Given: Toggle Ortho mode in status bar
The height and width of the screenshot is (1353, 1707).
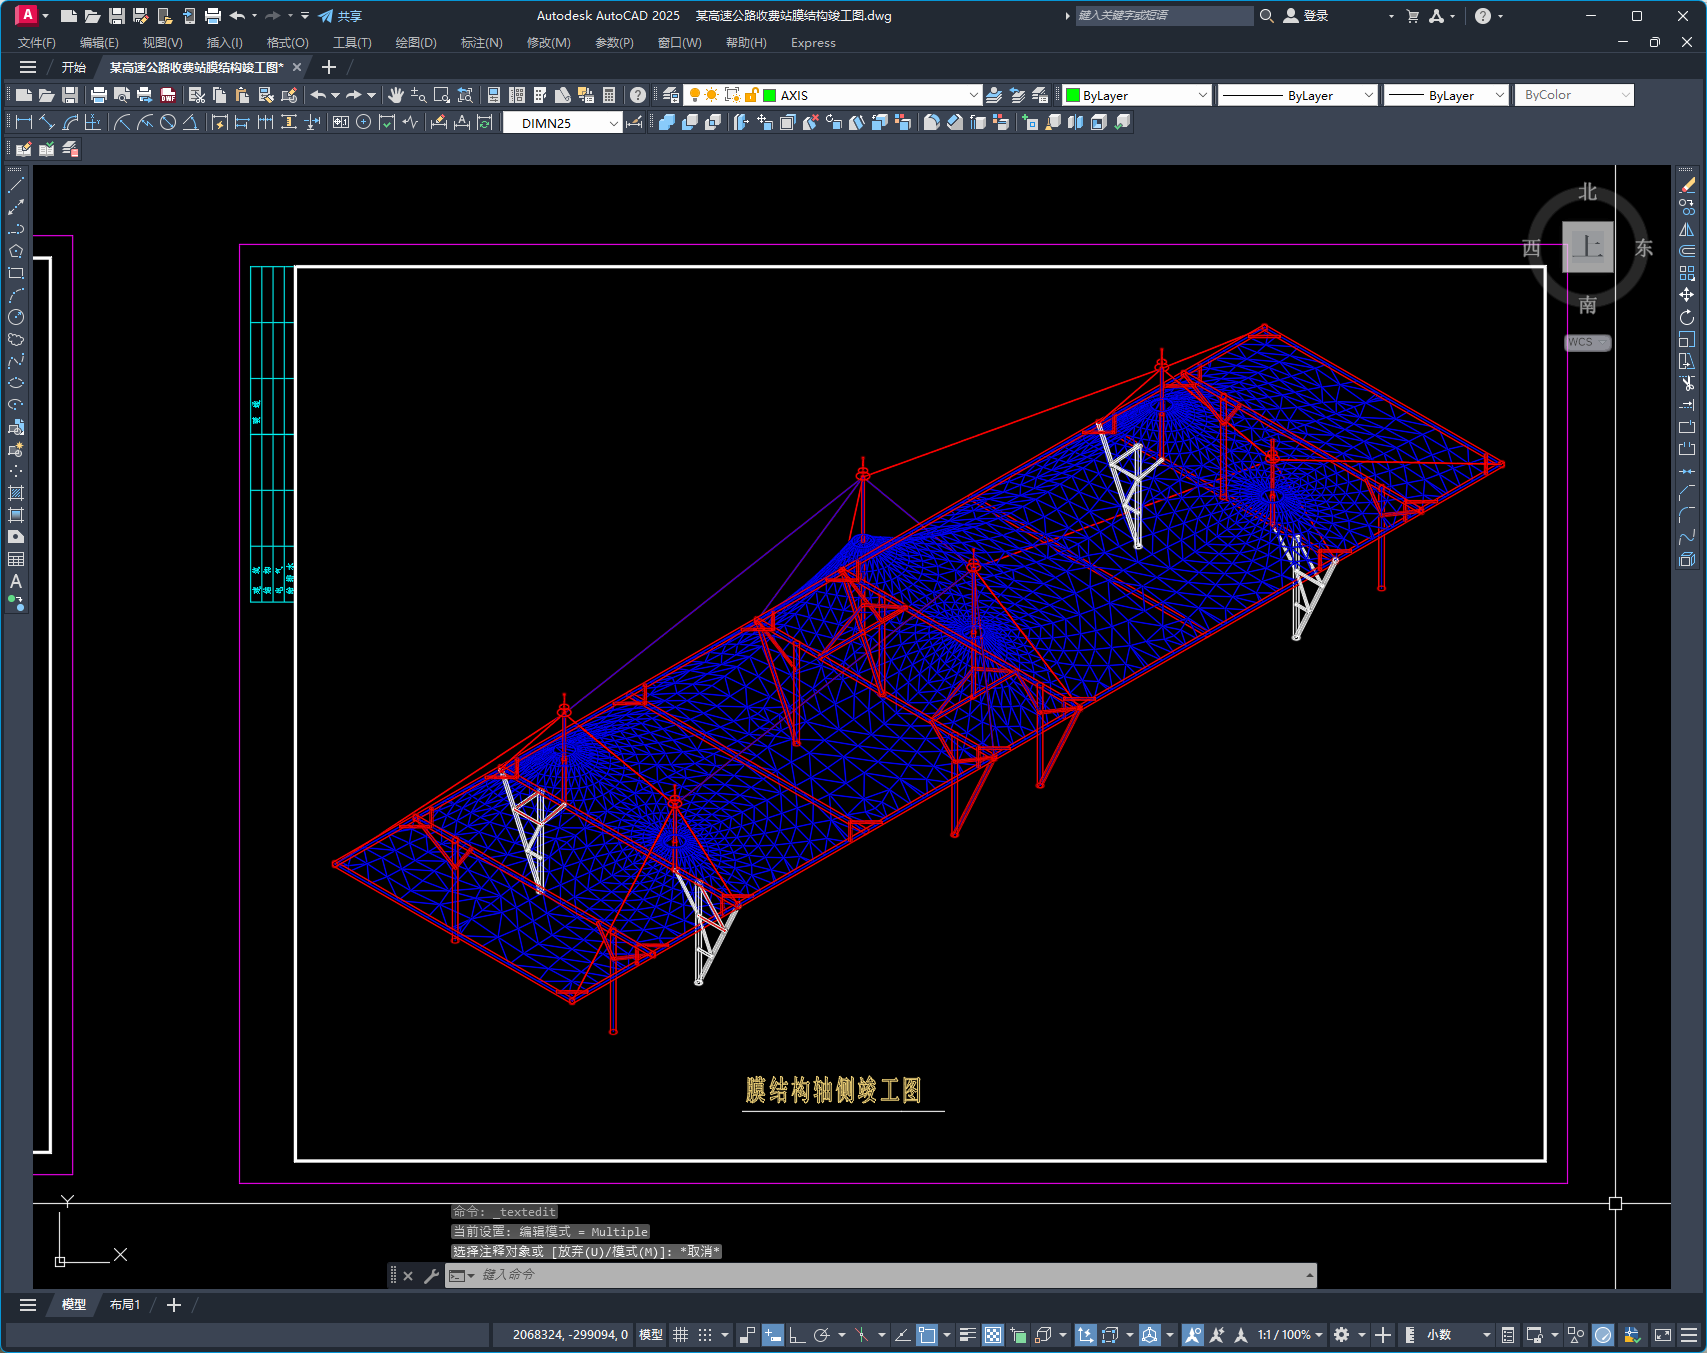Looking at the screenshot, I should click(797, 1335).
